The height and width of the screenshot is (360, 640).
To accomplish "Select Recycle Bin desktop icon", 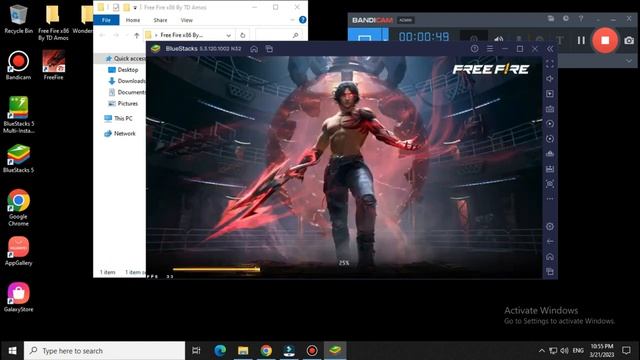I will coord(18,19).
